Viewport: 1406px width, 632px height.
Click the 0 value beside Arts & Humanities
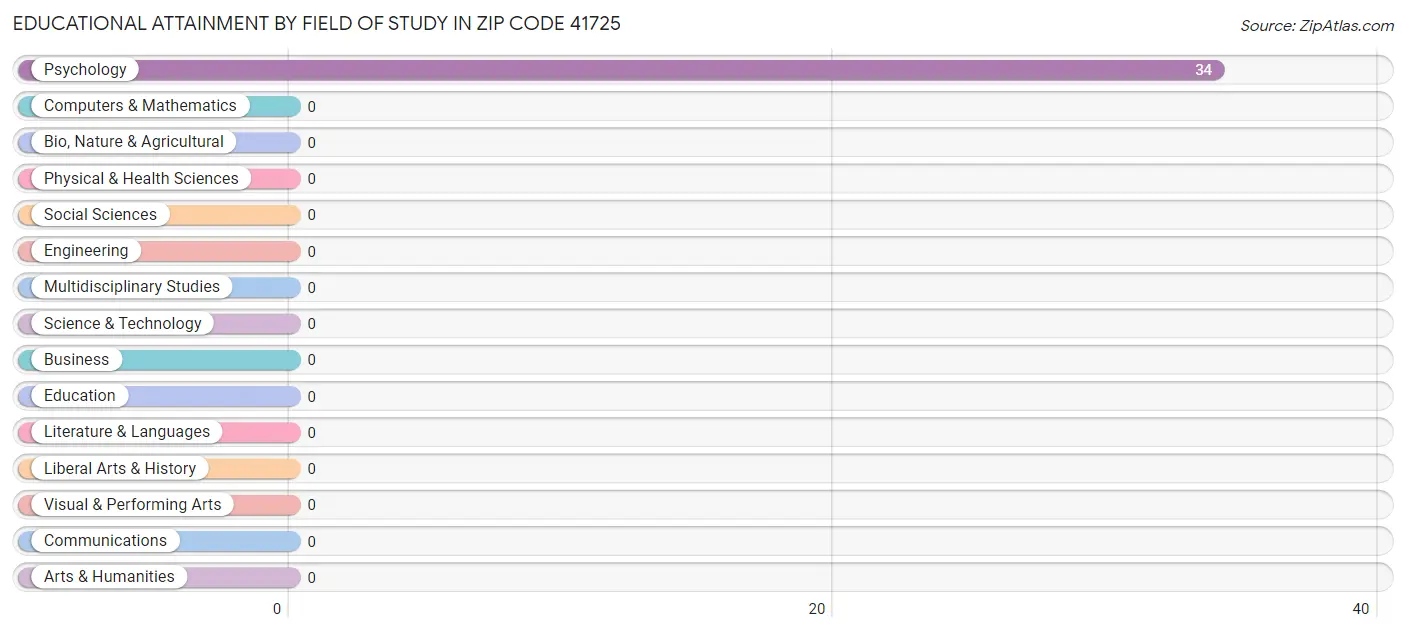[311, 578]
